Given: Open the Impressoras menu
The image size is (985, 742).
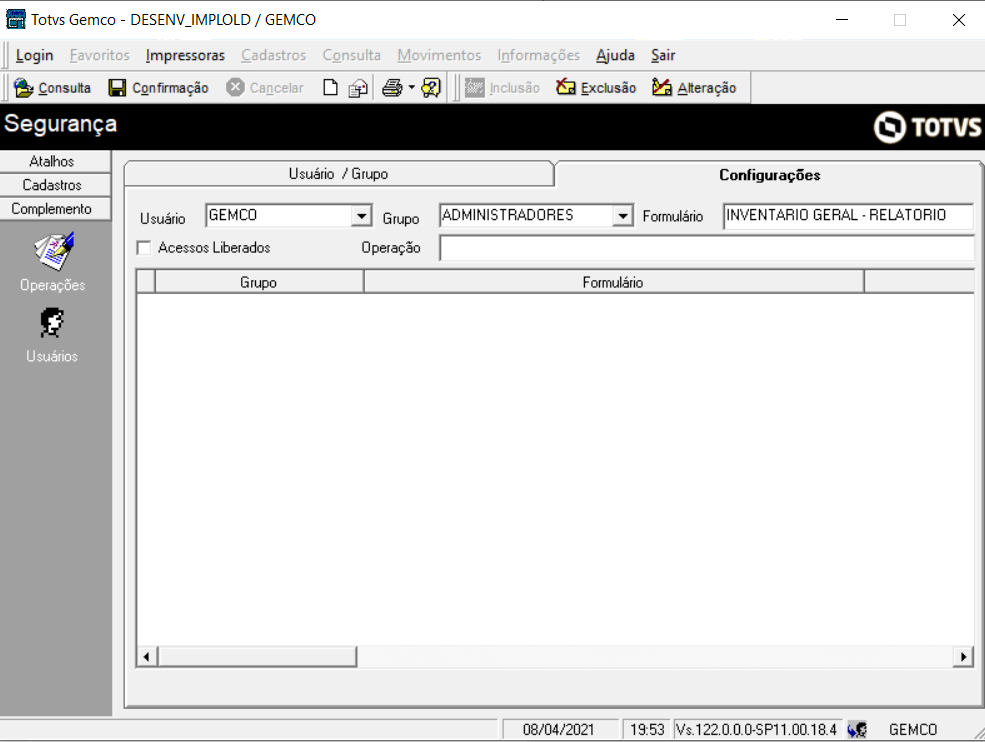Looking at the screenshot, I should coord(185,55).
